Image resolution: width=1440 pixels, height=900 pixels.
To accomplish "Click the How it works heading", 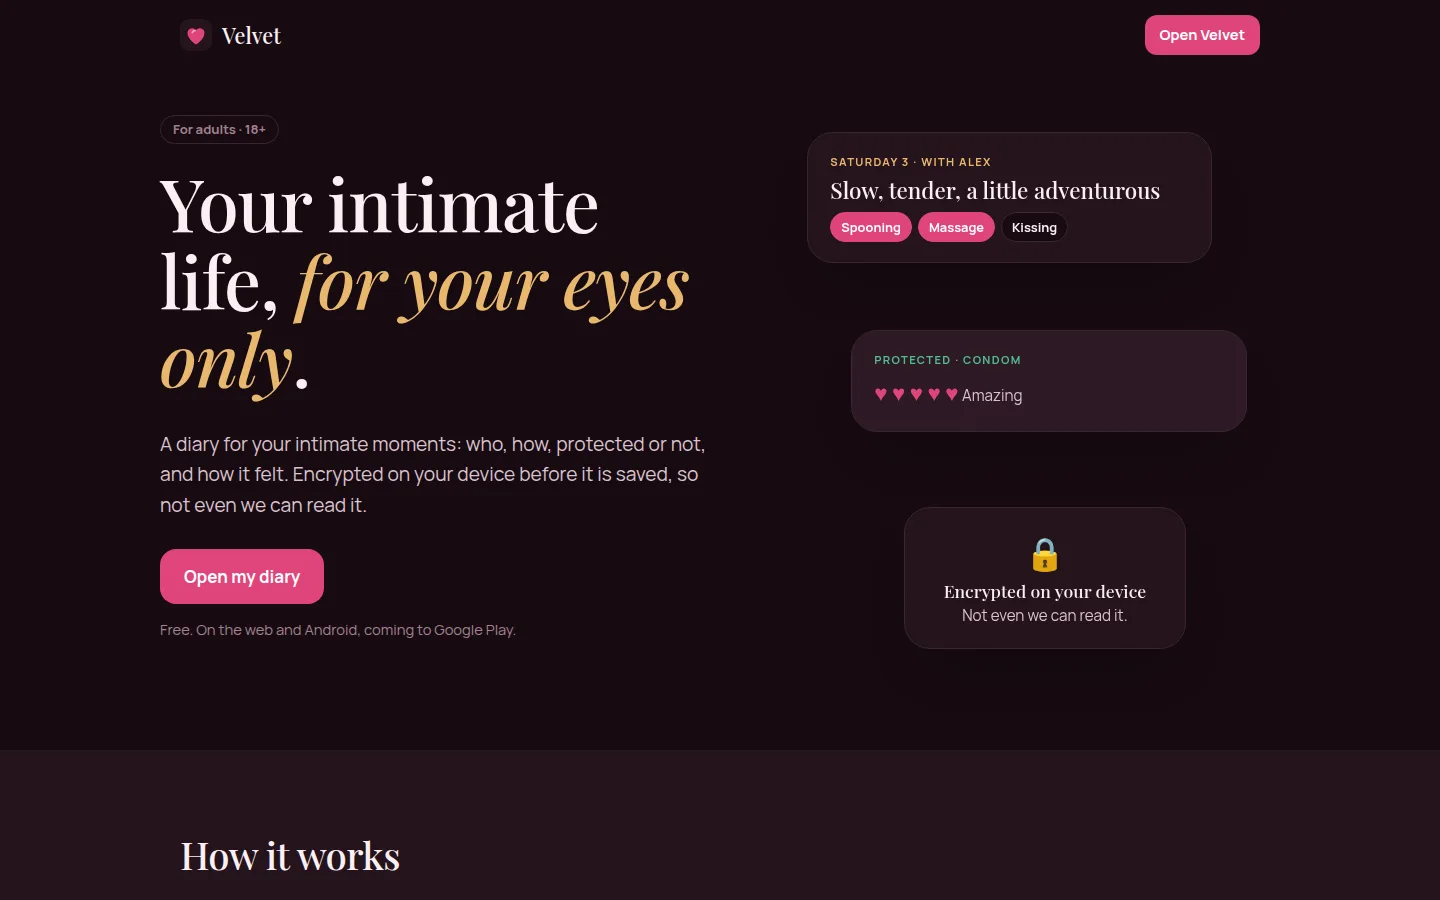I will pyautogui.click(x=290, y=856).
